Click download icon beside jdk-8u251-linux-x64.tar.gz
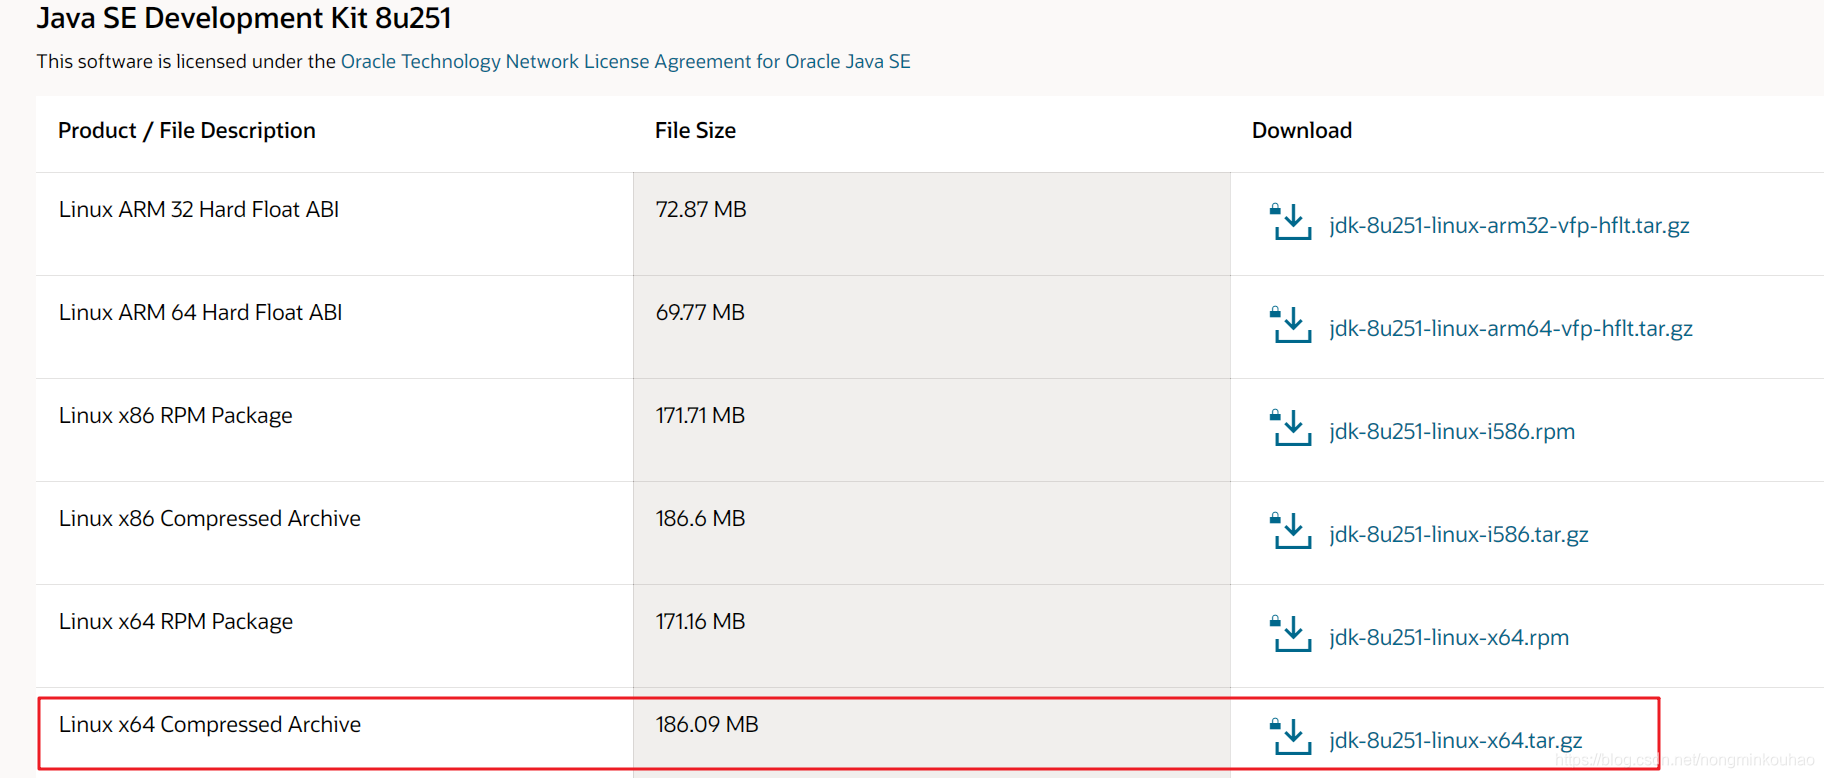Viewport: 1824px width, 778px height. 1291,737
